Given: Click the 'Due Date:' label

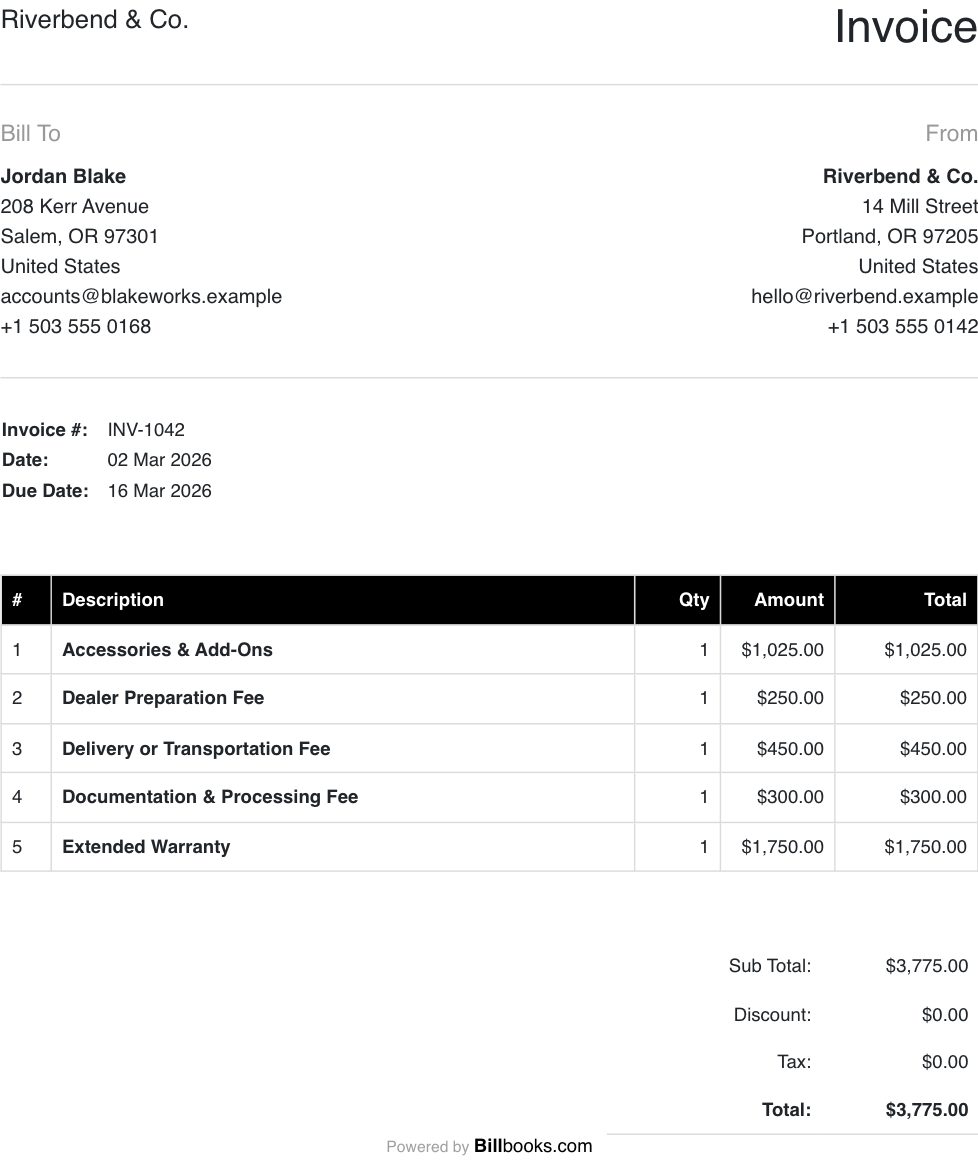Looking at the screenshot, I should (45, 491).
